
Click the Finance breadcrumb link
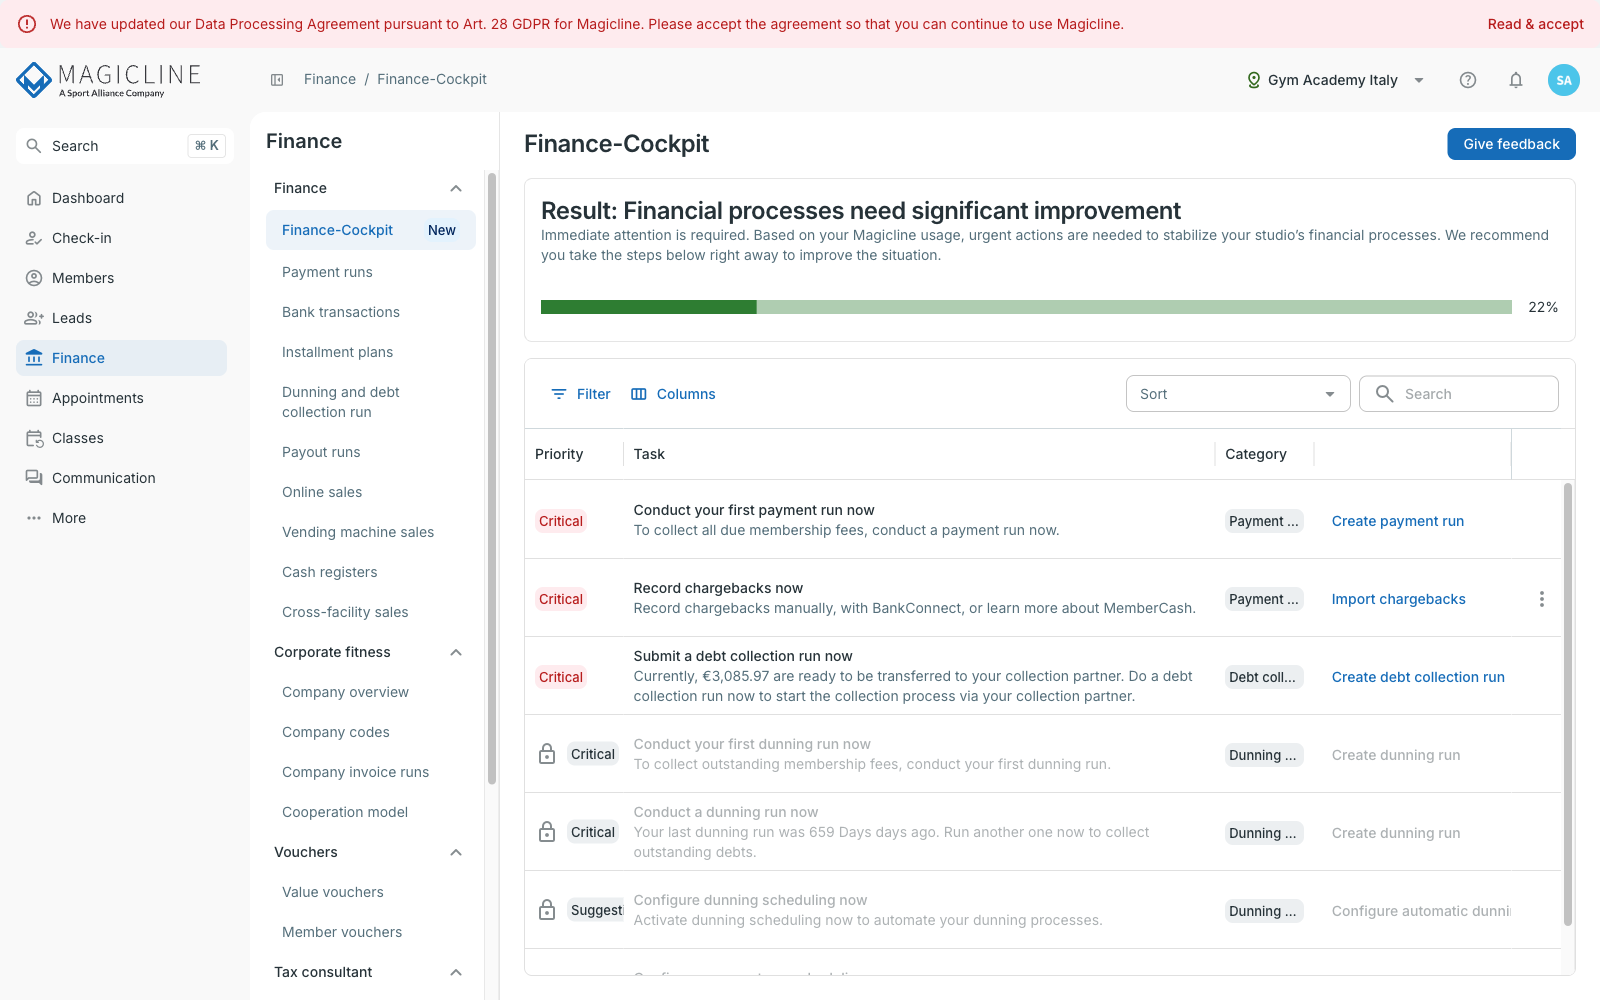[x=330, y=80]
